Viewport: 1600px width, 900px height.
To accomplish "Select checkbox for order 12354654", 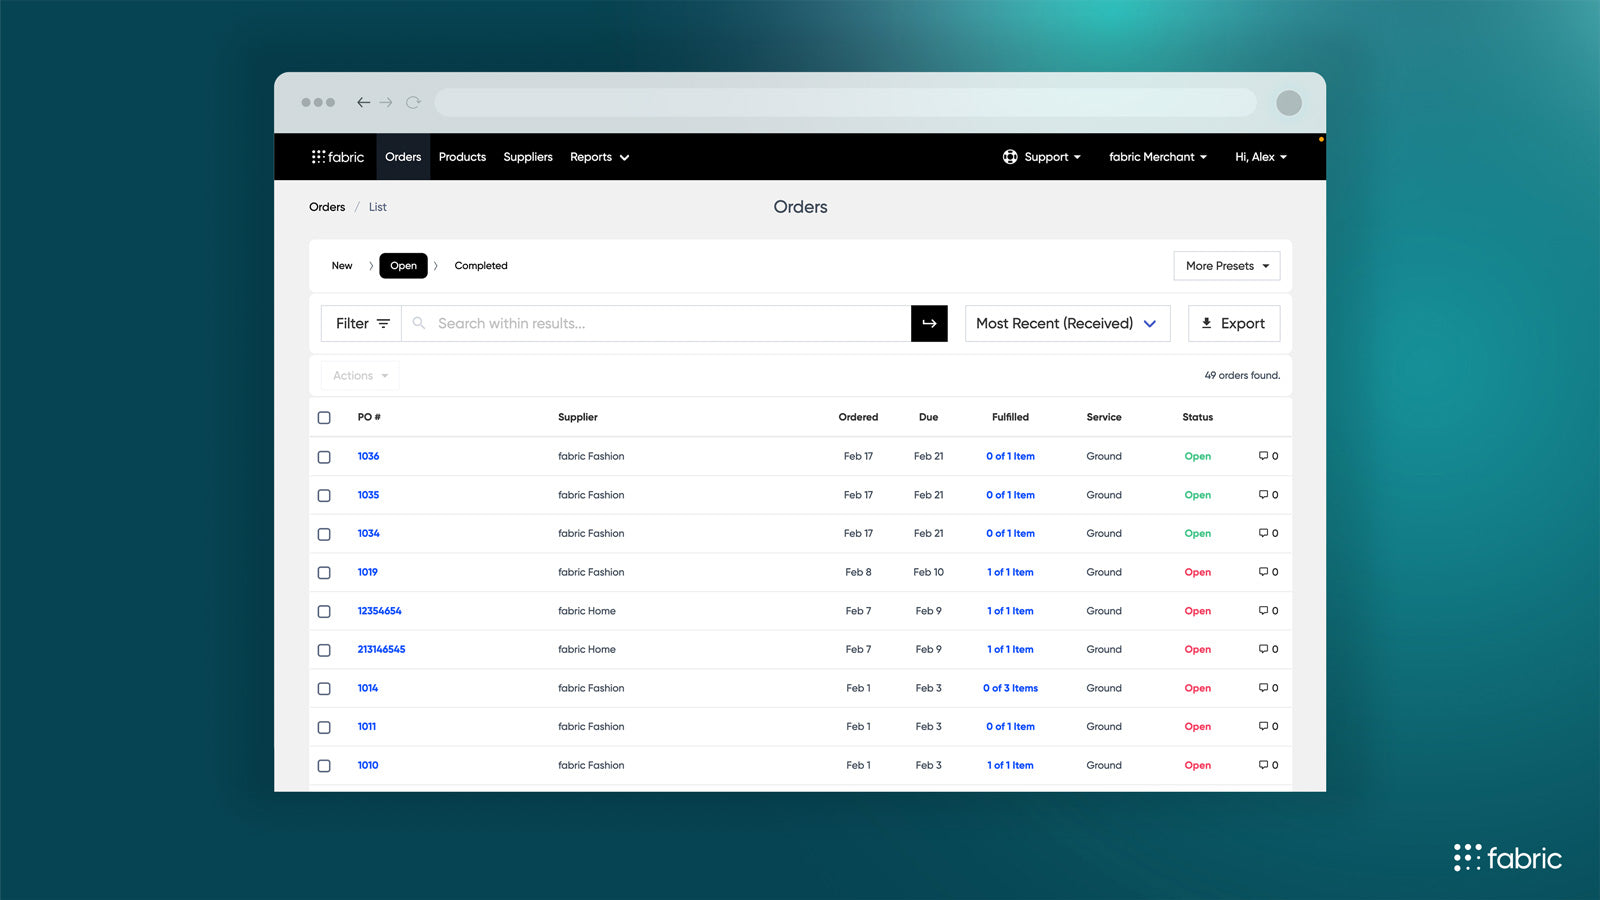I will click(324, 611).
